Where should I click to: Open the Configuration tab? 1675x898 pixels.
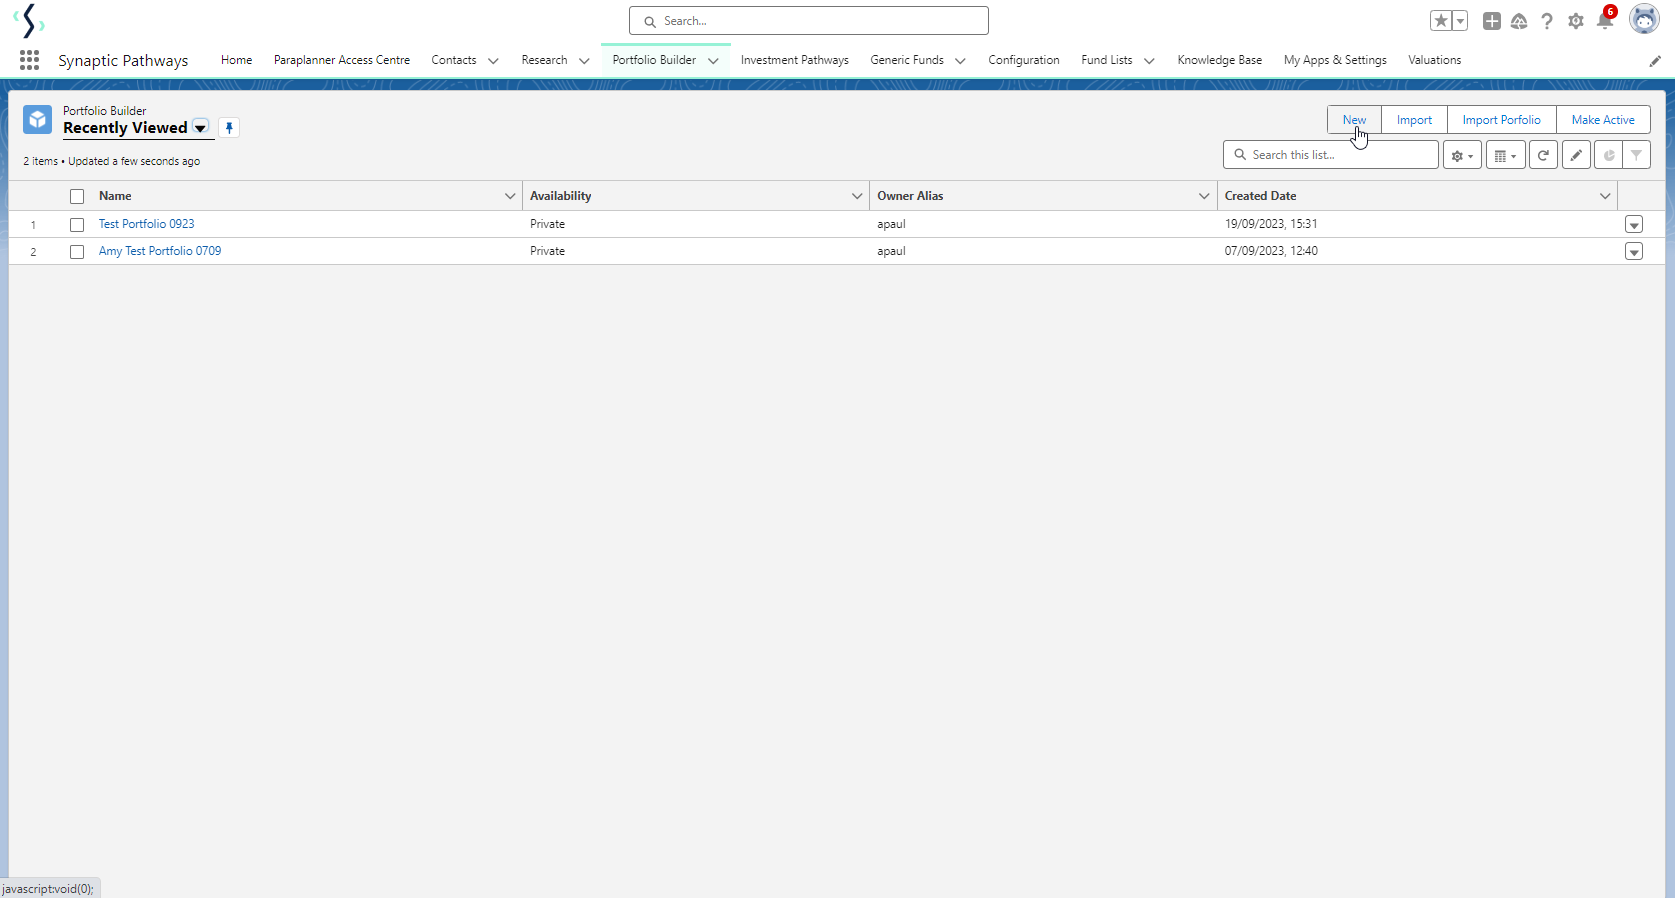tap(1023, 60)
